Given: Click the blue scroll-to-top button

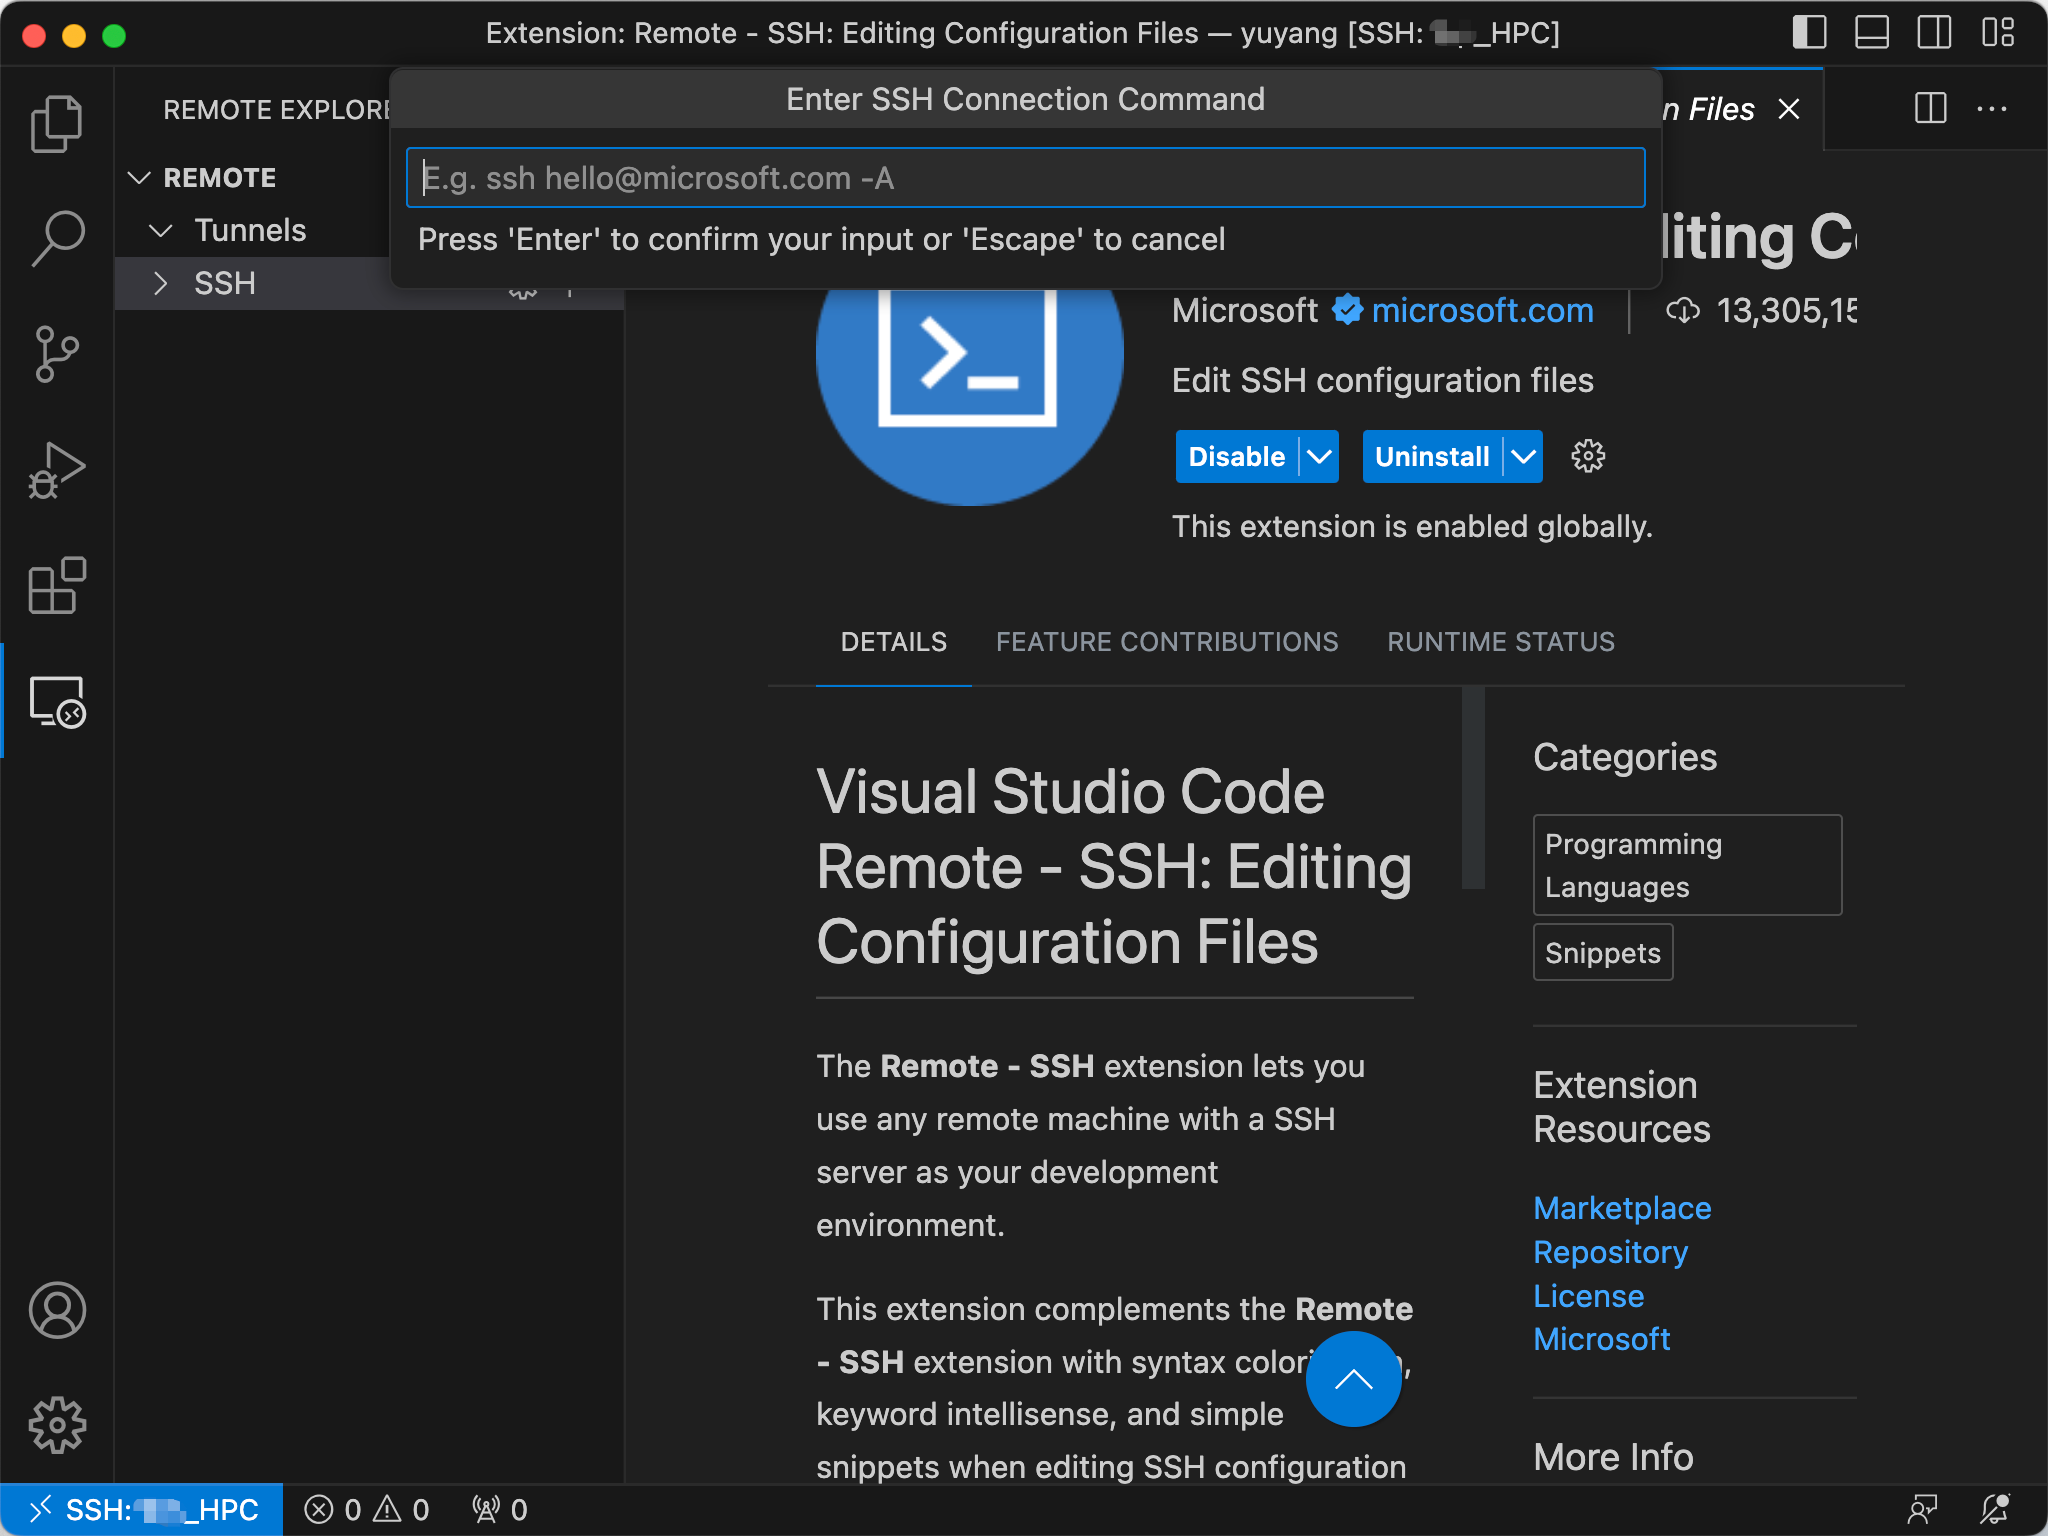Looking at the screenshot, I should point(1353,1379).
